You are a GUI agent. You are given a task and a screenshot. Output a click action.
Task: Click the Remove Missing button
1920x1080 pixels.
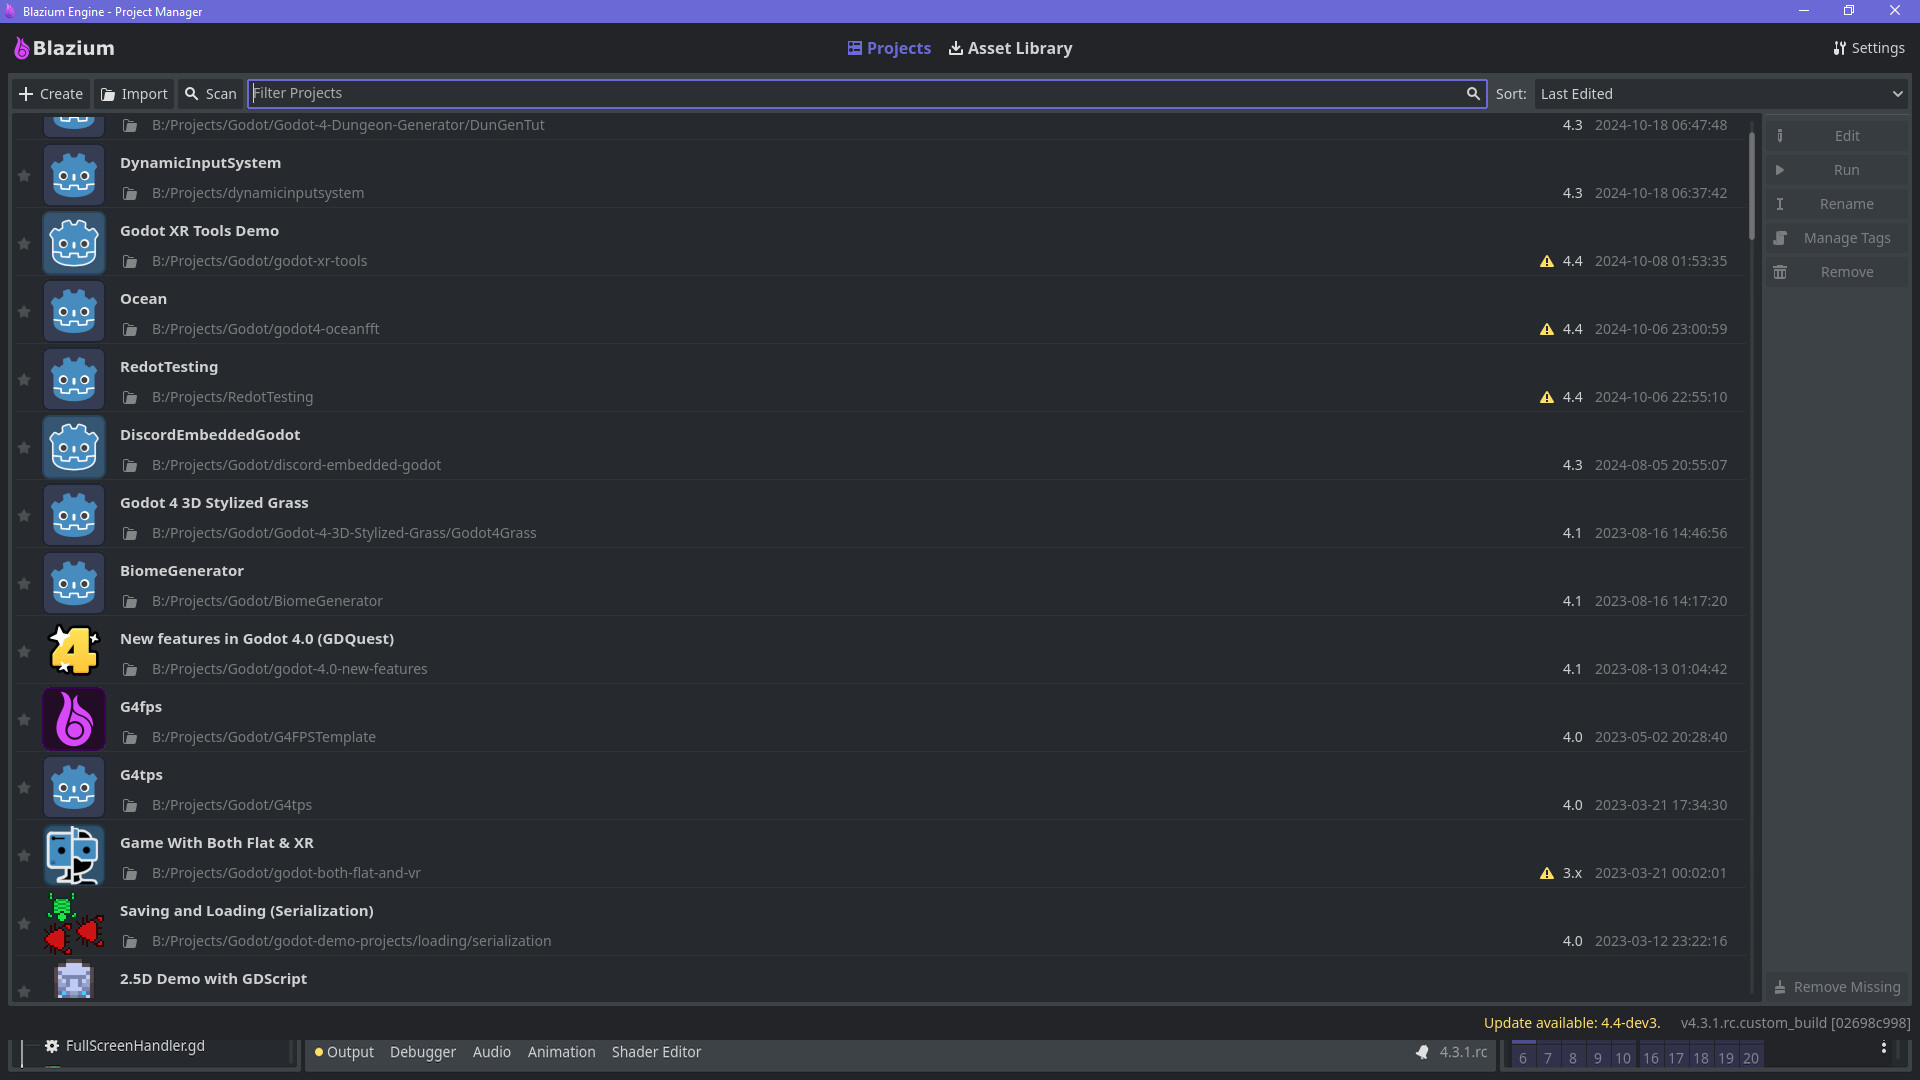[1836, 986]
